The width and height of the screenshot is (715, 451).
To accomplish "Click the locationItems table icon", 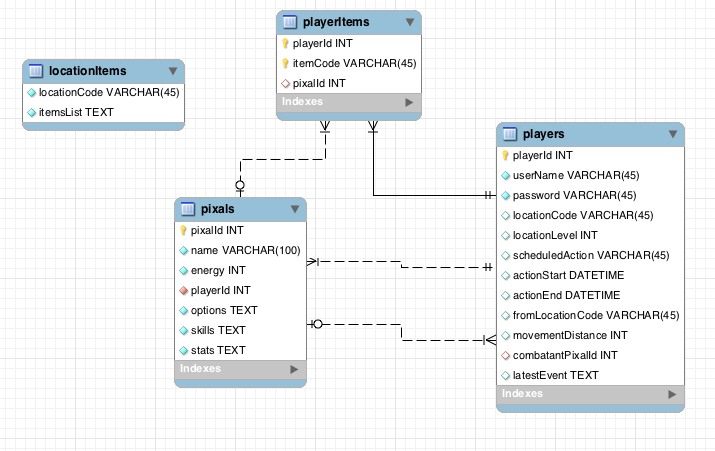I will (x=36, y=71).
